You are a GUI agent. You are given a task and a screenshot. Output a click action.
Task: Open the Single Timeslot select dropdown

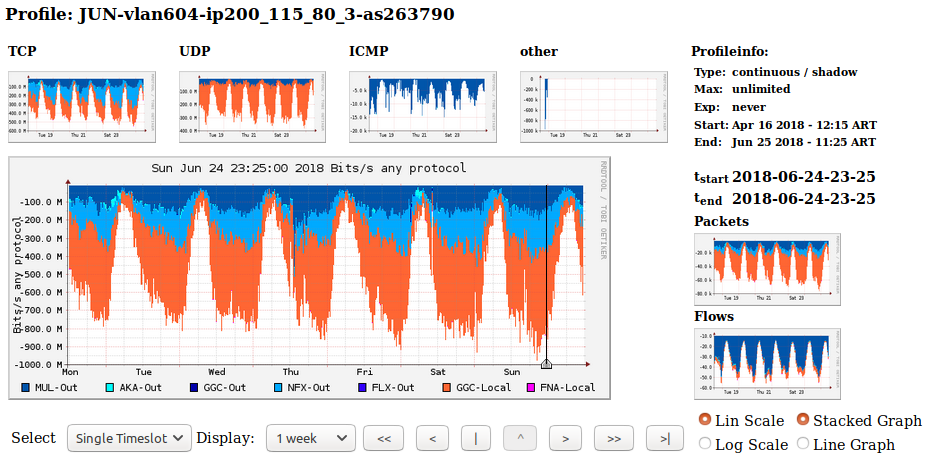(x=129, y=438)
